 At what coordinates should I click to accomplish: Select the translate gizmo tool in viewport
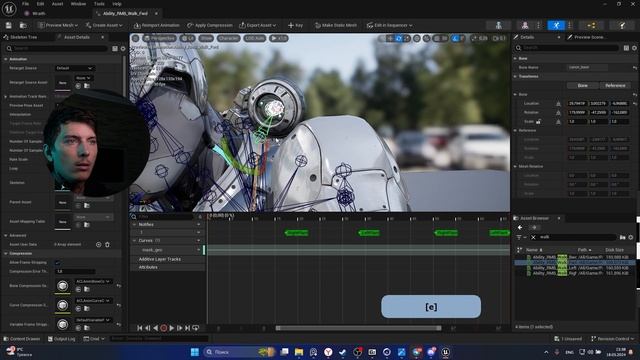(x=390, y=38)
